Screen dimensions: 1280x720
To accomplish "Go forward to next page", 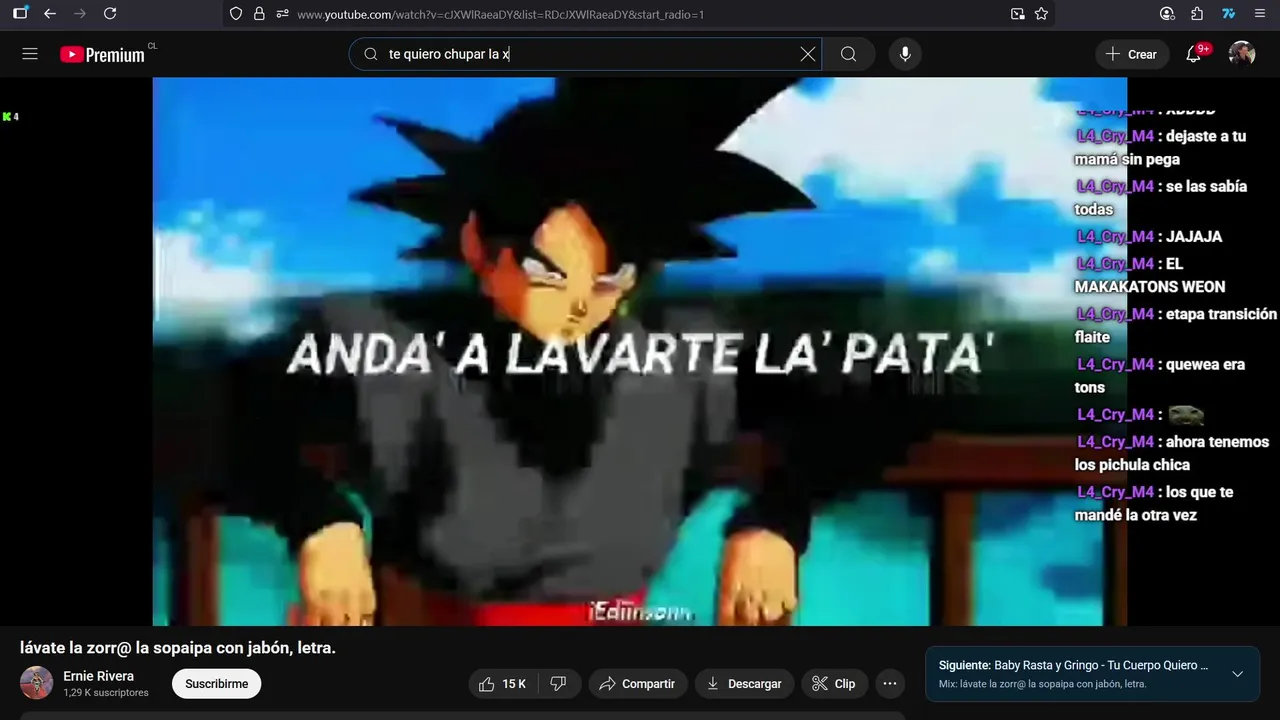I will (80, 14).
